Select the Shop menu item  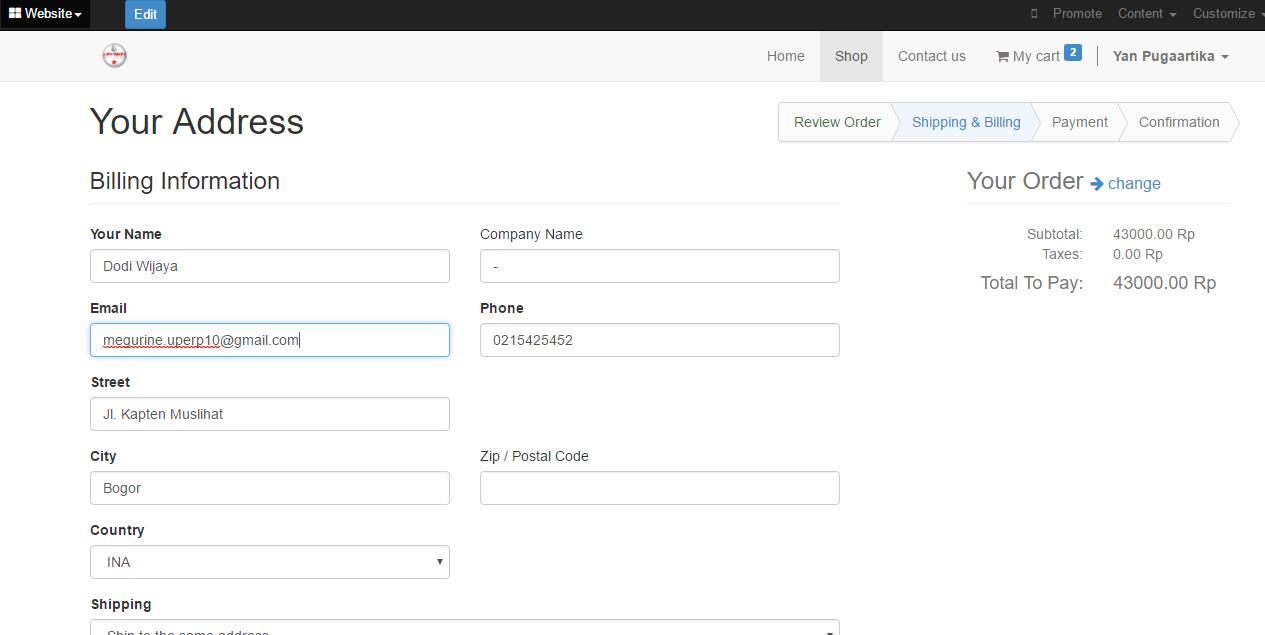click(851, 56)
